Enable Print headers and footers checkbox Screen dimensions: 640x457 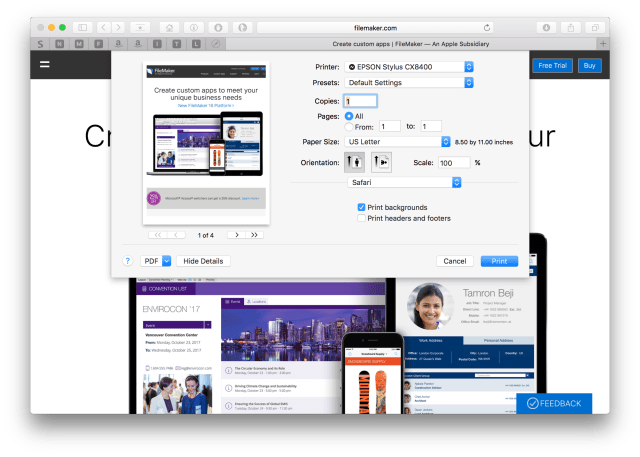point(361,218)
